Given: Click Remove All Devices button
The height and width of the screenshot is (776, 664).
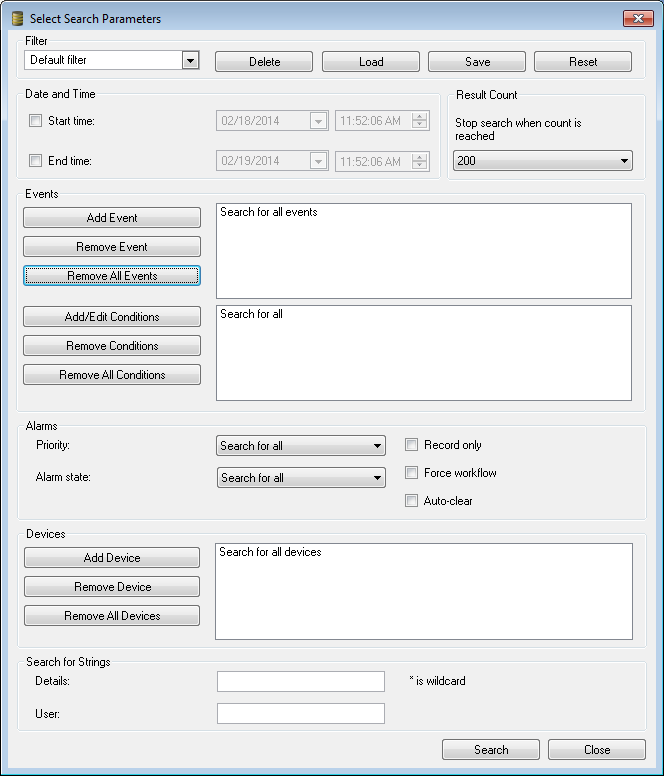Looking at the screenshot, I should 112,616.
